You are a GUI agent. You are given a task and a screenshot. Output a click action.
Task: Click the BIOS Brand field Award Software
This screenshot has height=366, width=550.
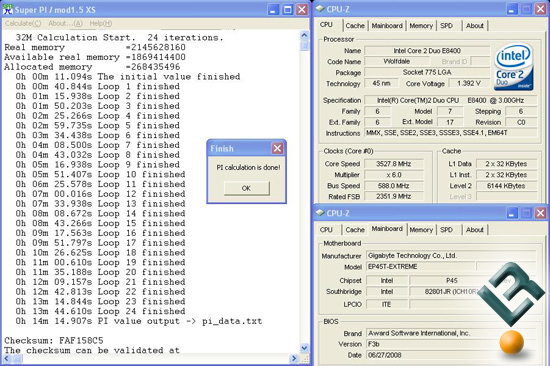tap(451, 333)
